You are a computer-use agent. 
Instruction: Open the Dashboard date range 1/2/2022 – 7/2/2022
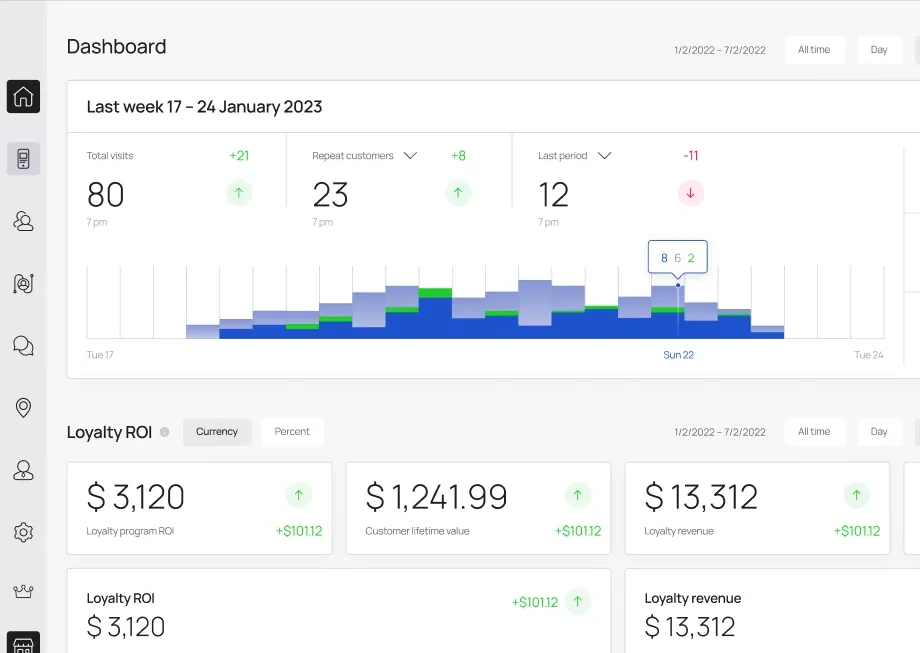(x=720, y=50)
